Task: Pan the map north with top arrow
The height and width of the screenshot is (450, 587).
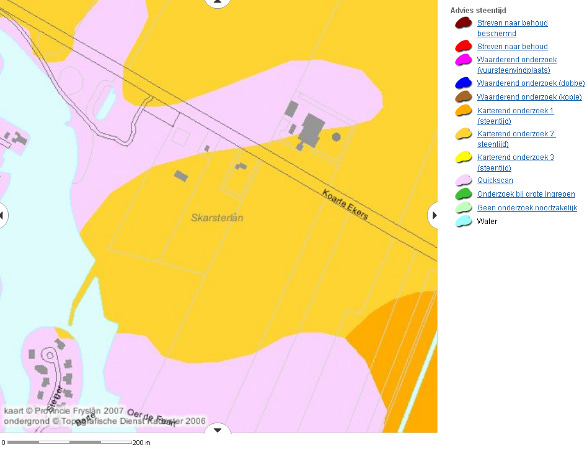Action: (x=217, y=2)
